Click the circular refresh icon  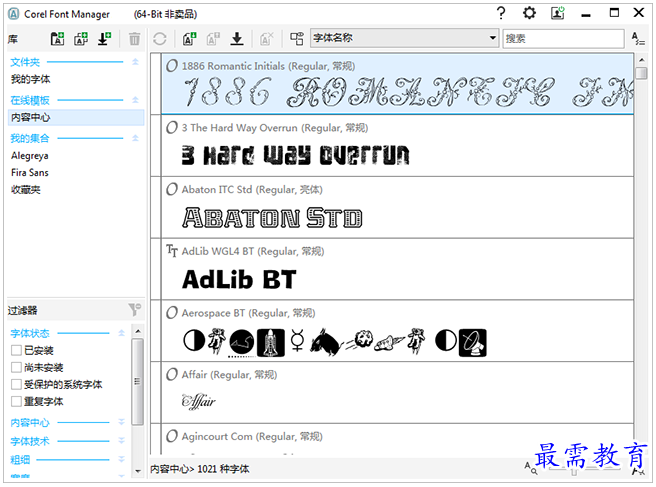tap(160, 39)
